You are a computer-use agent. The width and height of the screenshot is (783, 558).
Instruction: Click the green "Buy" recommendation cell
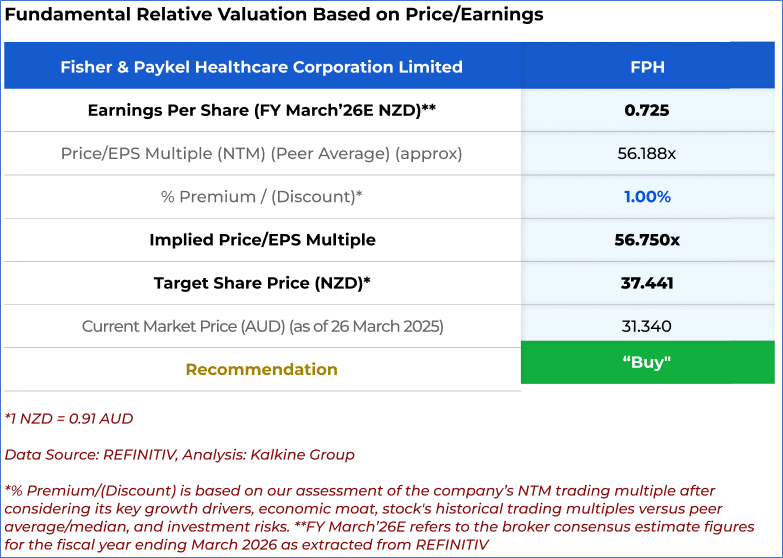point(647,362)
